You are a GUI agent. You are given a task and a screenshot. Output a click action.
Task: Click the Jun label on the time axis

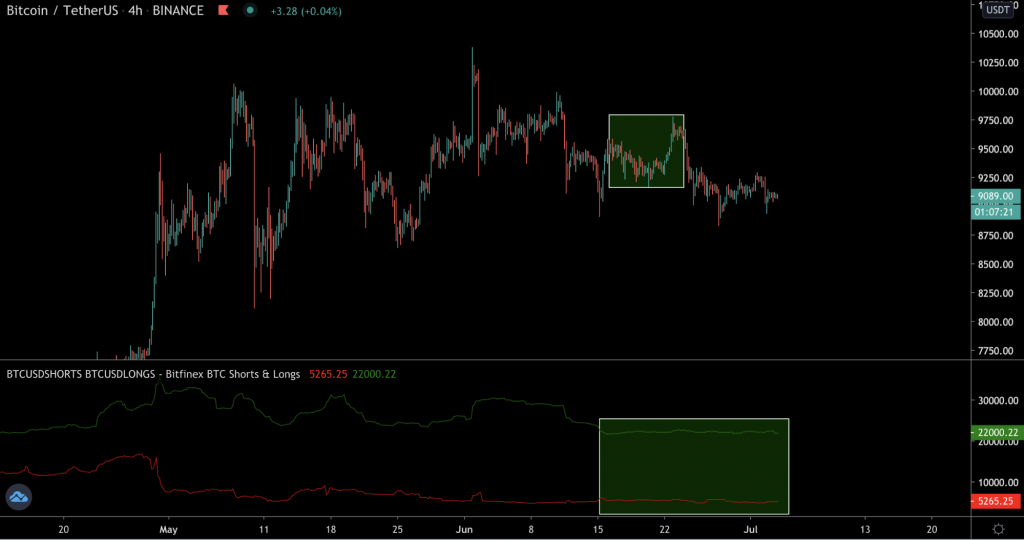click(462, 528)
